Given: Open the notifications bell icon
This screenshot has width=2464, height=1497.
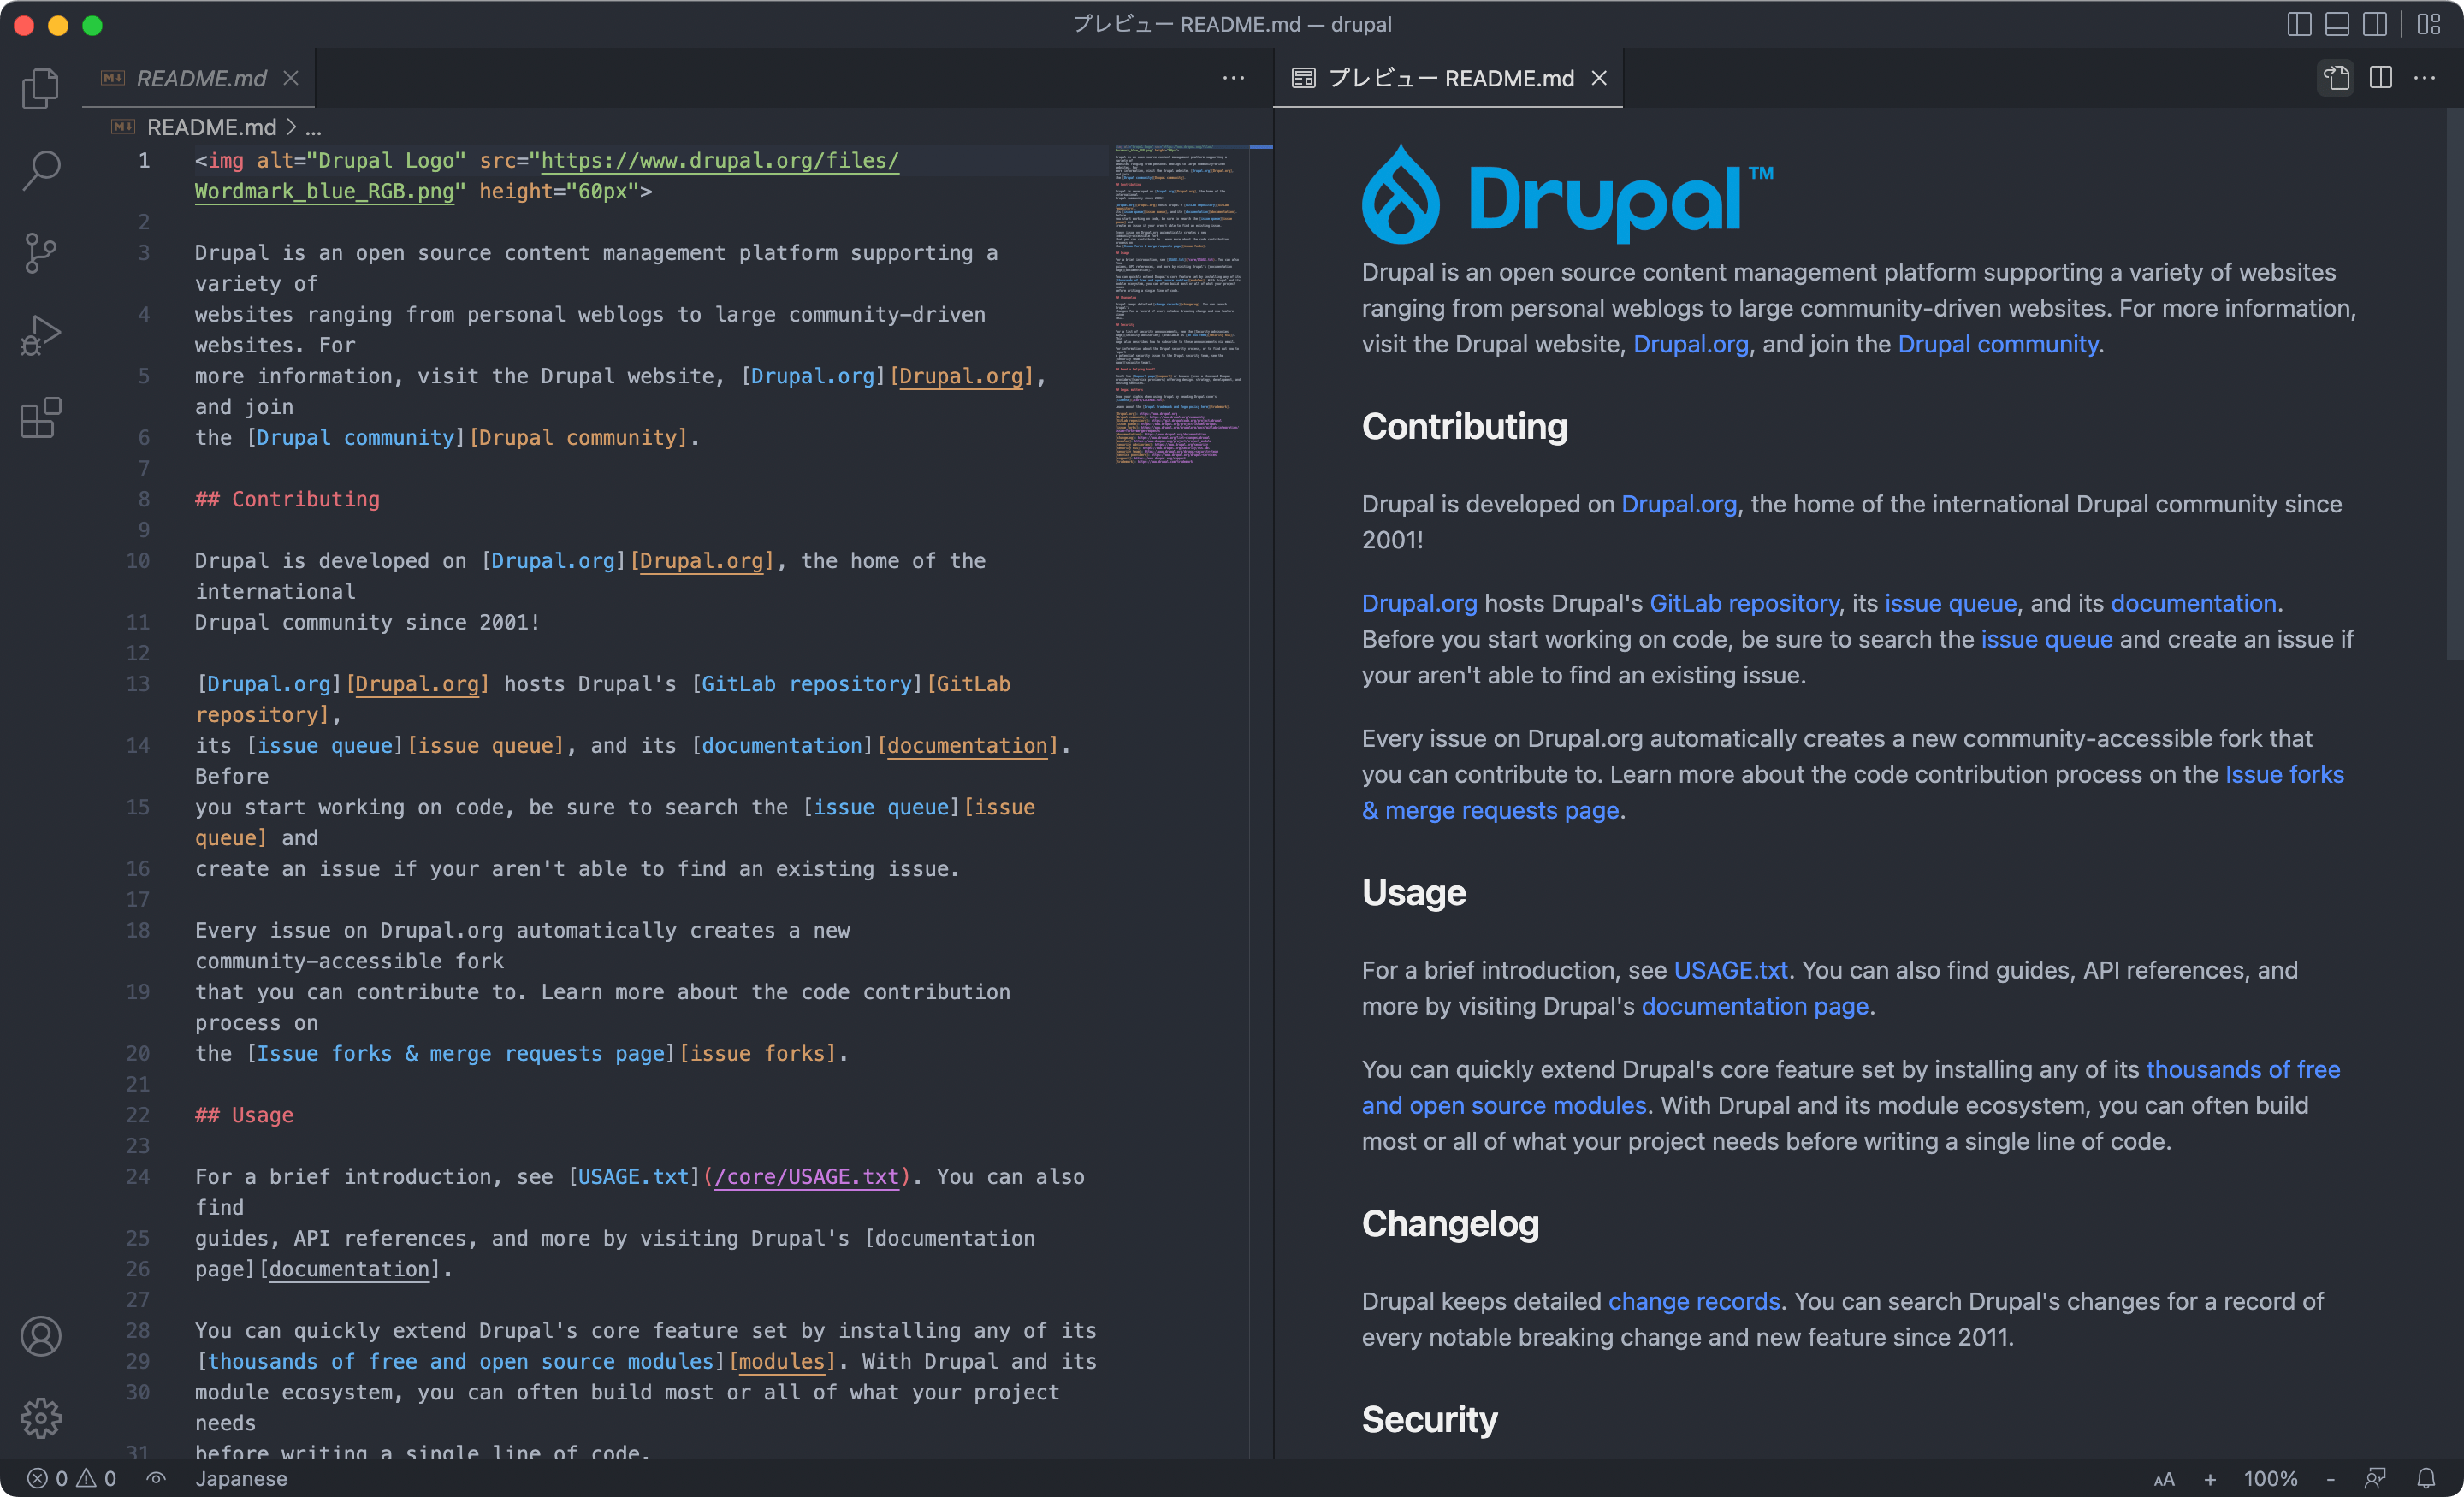Looking at the screenshot, I should [x=2426, y=1479].
